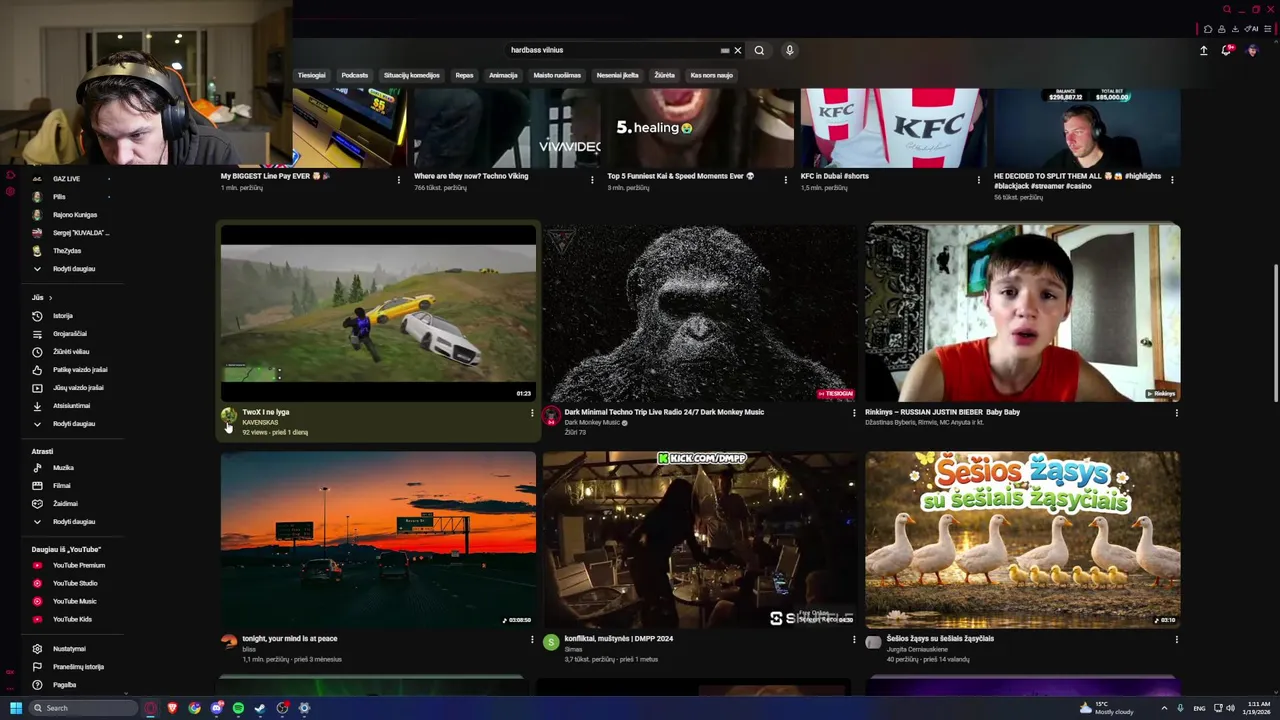Open options for konfliktai, muštynės video
The image size is (1280, 720).
pyautogui.click(x=854, y=640)
